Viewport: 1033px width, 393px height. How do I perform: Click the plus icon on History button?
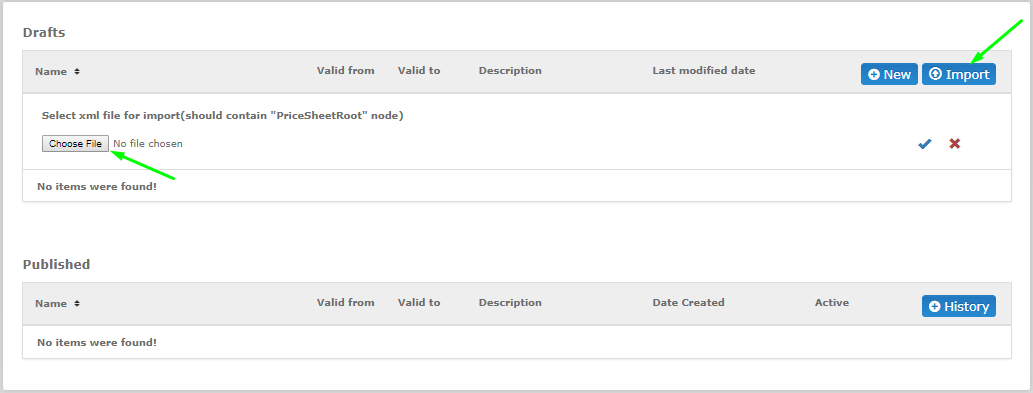click(x=934, y=306)
